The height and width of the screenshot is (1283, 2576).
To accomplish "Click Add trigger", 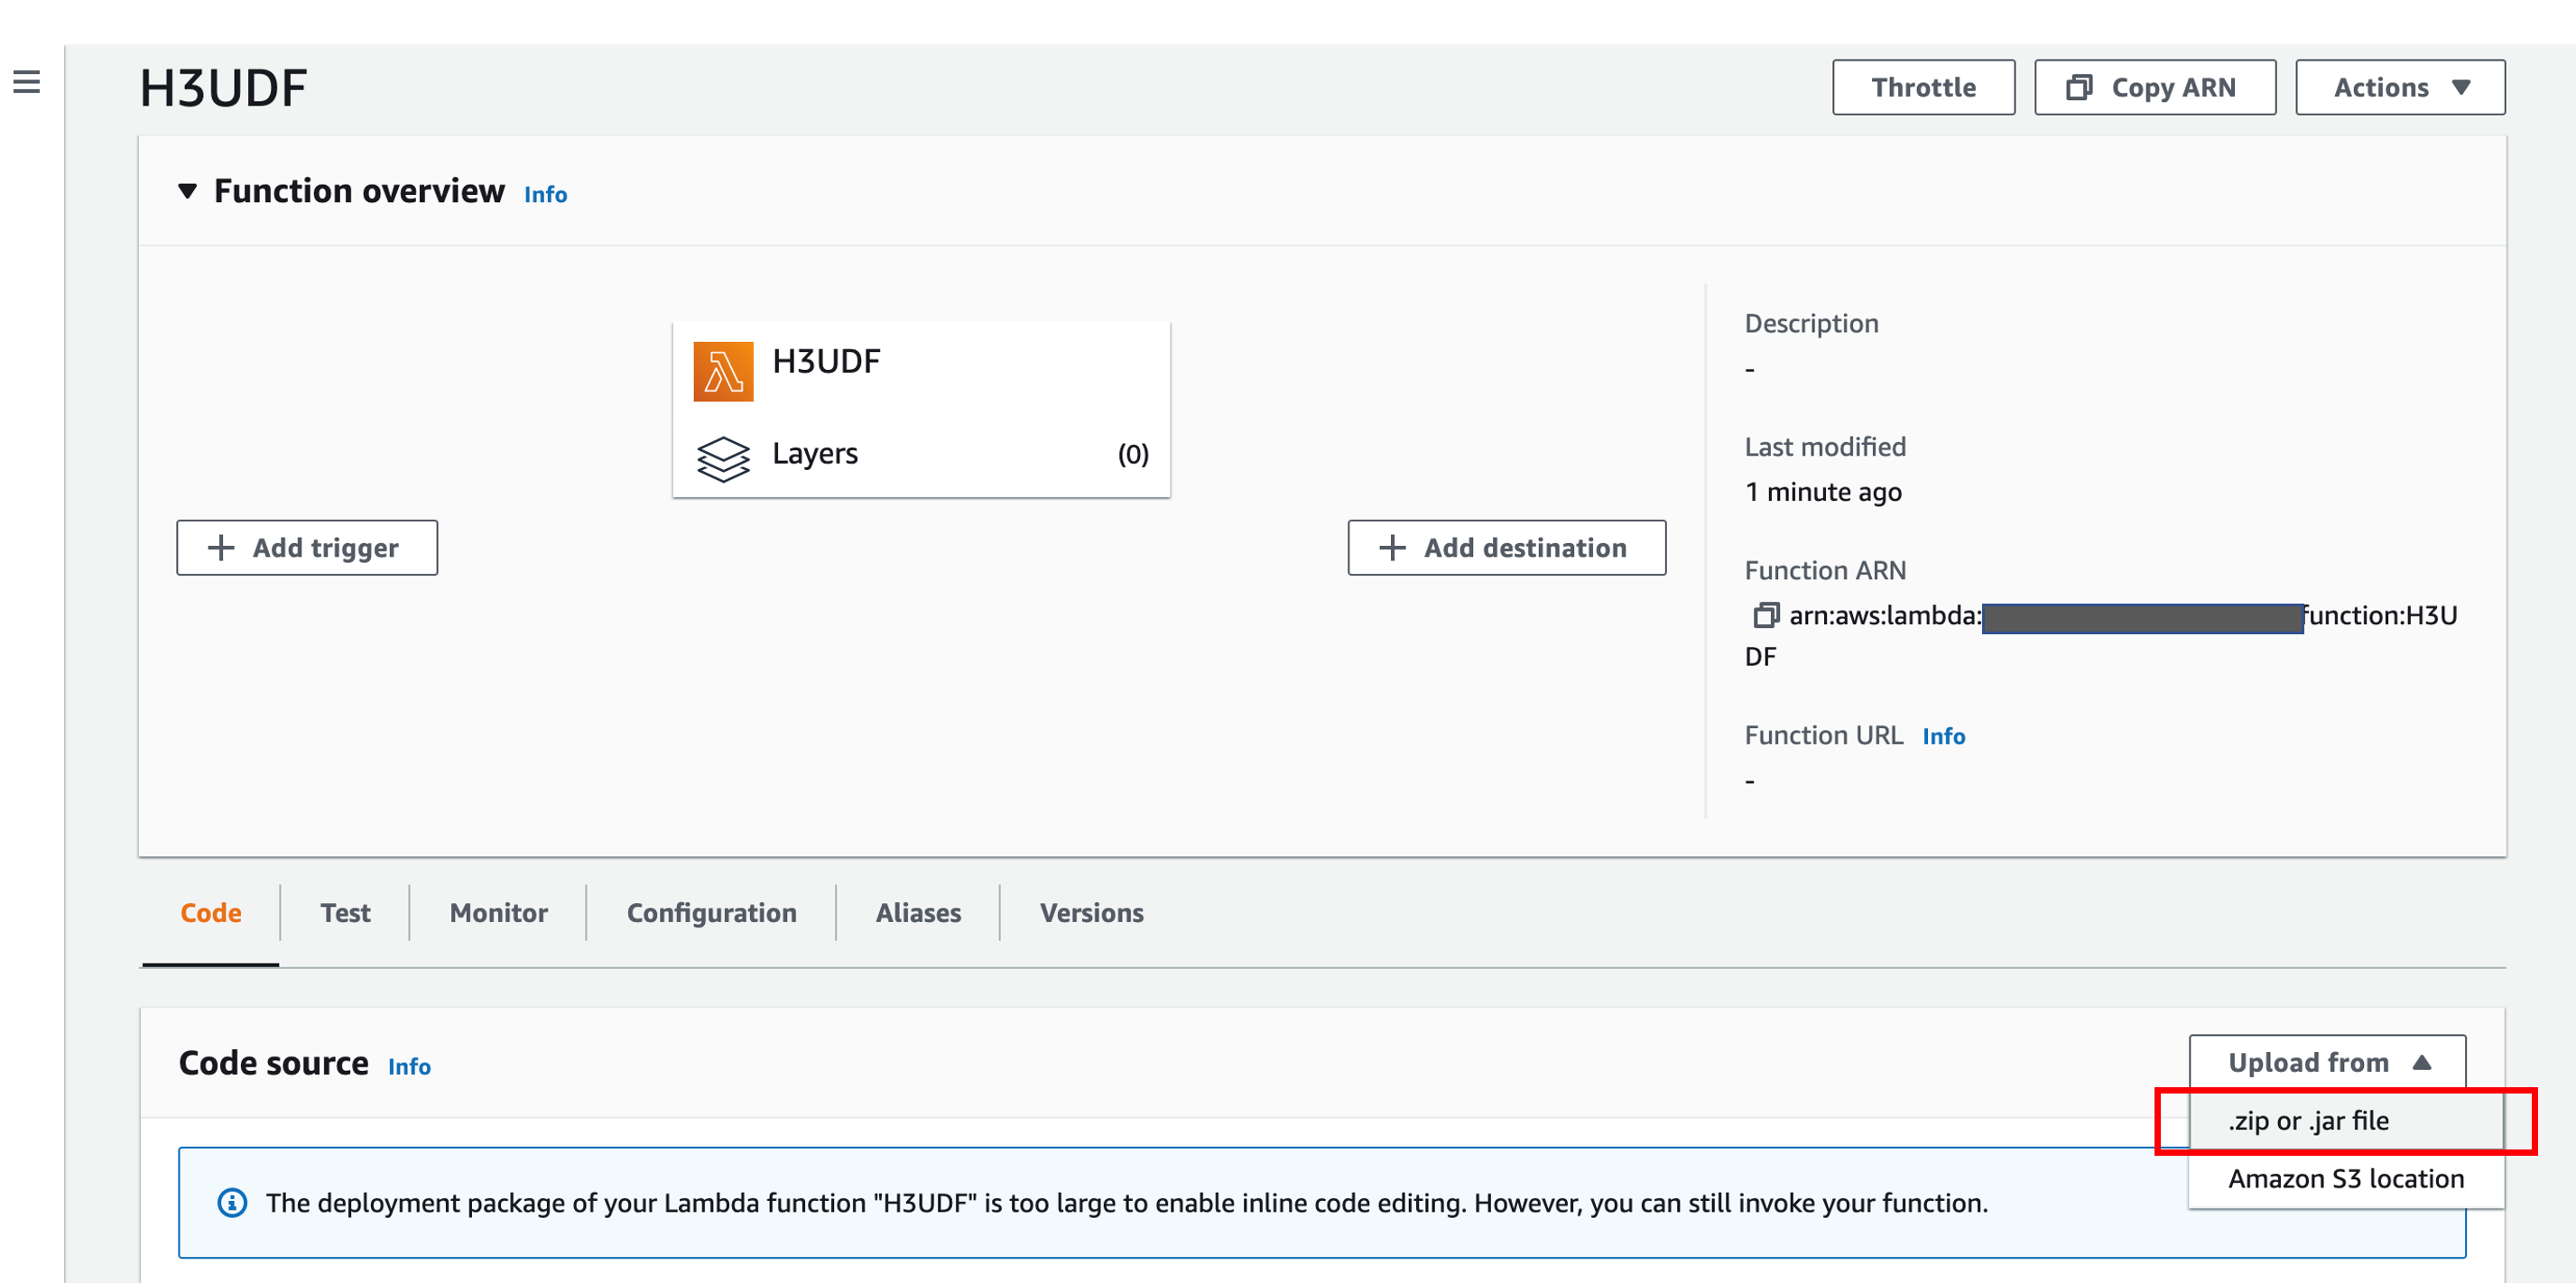I will [307, 547].
